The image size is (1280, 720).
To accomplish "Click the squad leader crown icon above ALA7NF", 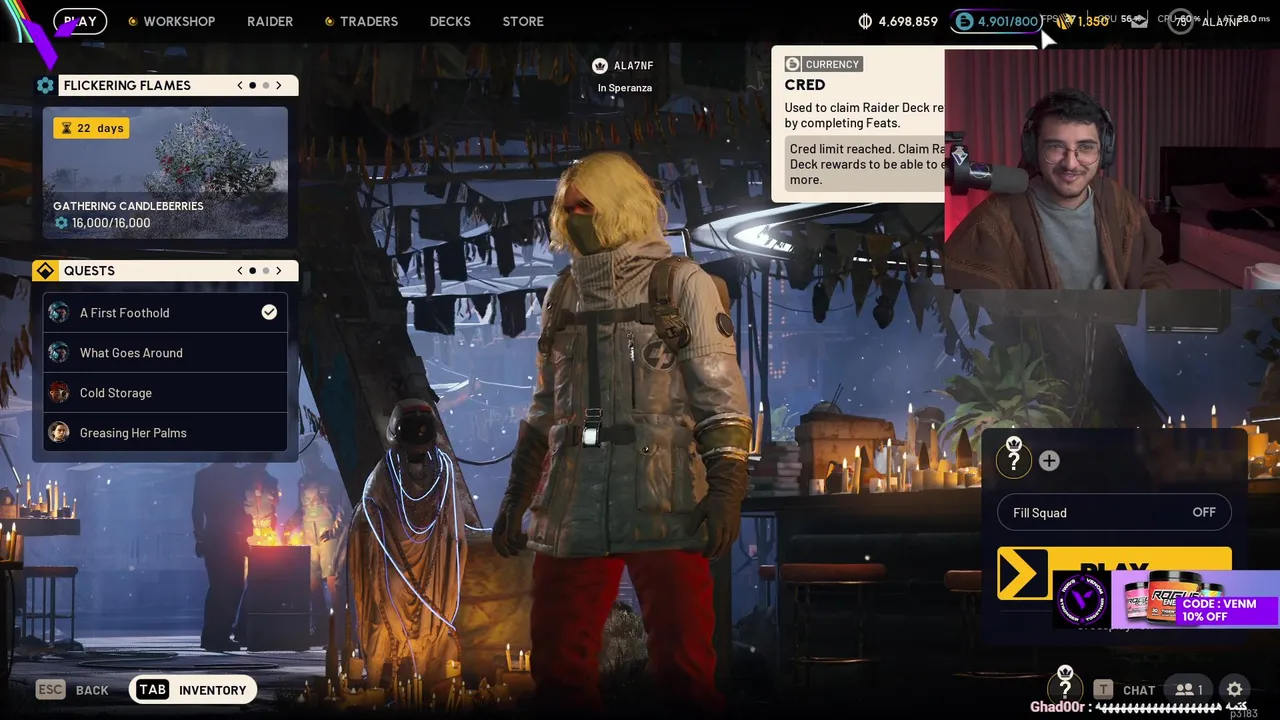I will pos(600,66).
